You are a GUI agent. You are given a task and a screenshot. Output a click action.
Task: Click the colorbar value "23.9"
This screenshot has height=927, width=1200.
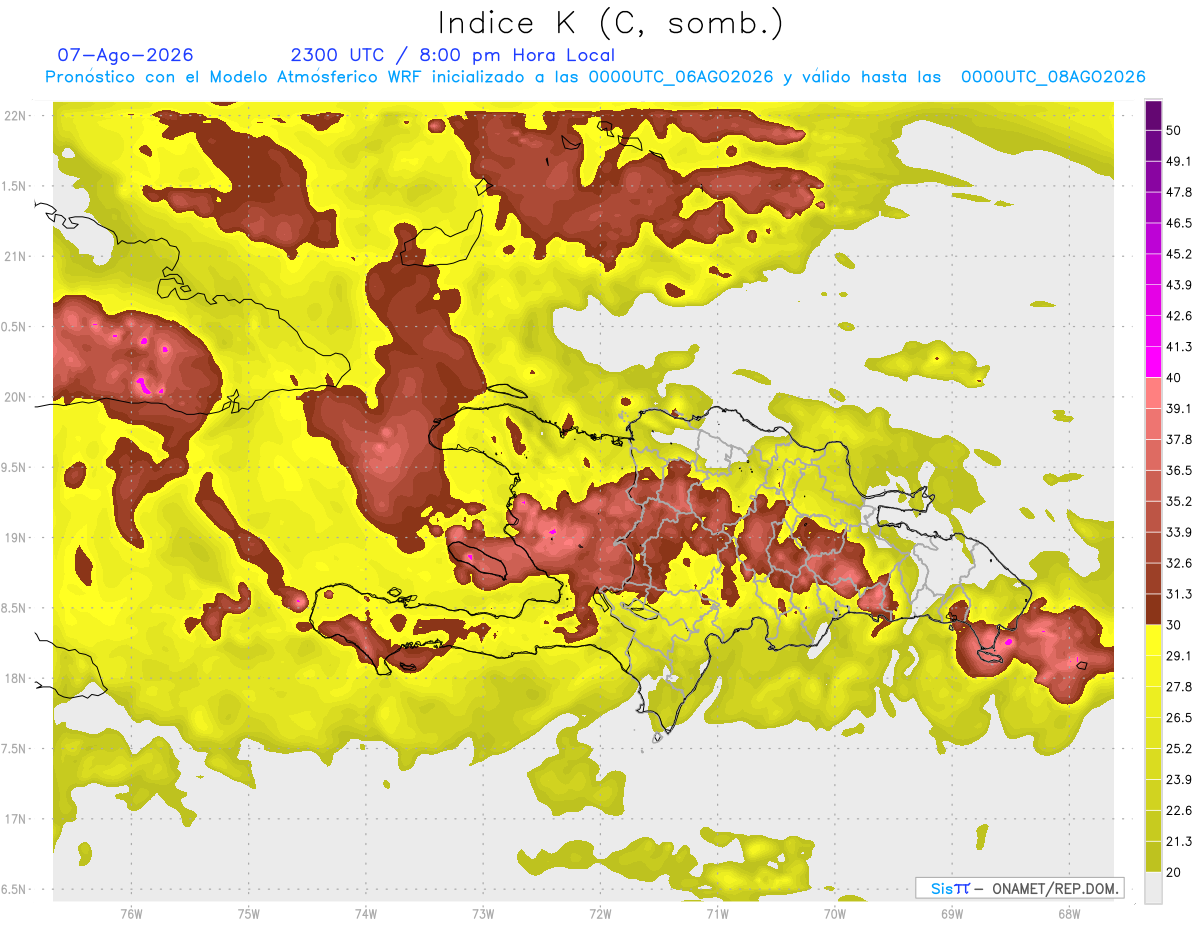tap(1179, 779)
